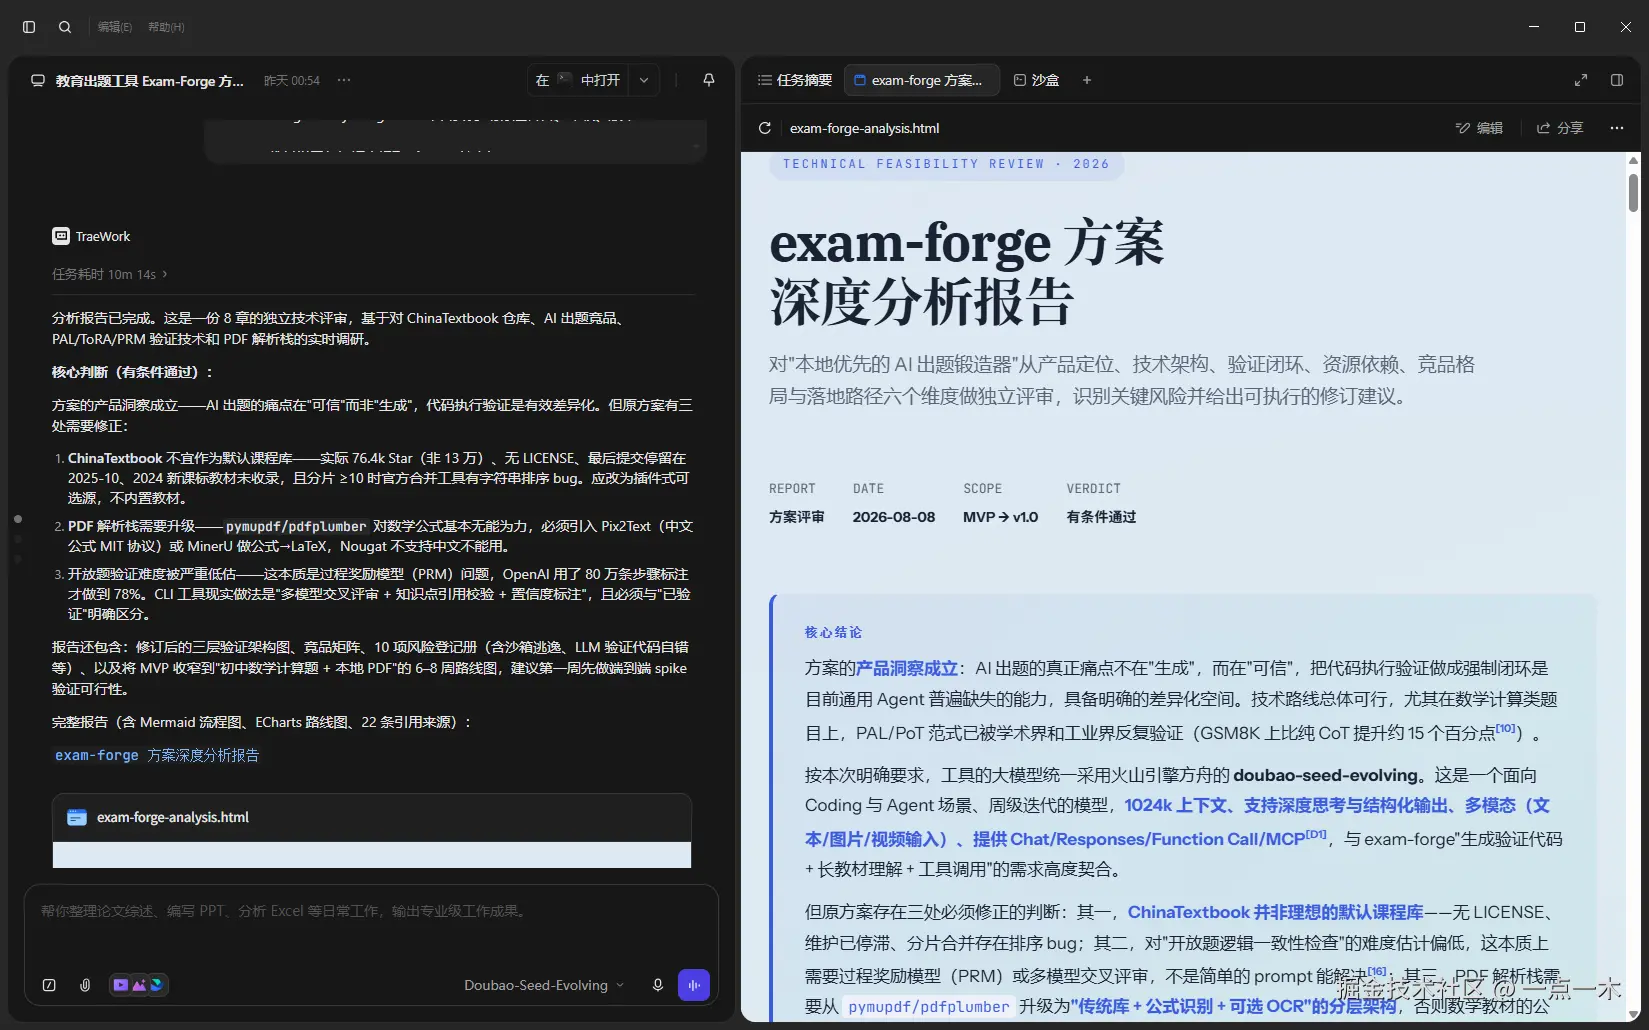Click the blue file icon on the attachment card

coord(77,818)
